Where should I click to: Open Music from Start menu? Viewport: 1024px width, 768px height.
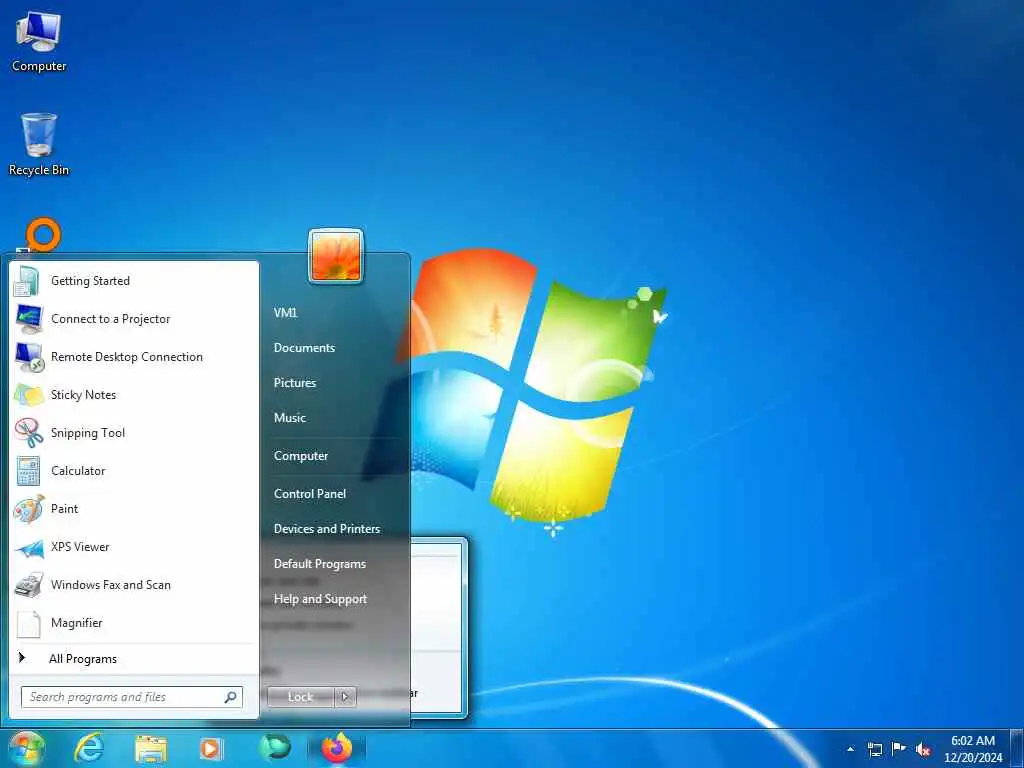pos(289,418)
